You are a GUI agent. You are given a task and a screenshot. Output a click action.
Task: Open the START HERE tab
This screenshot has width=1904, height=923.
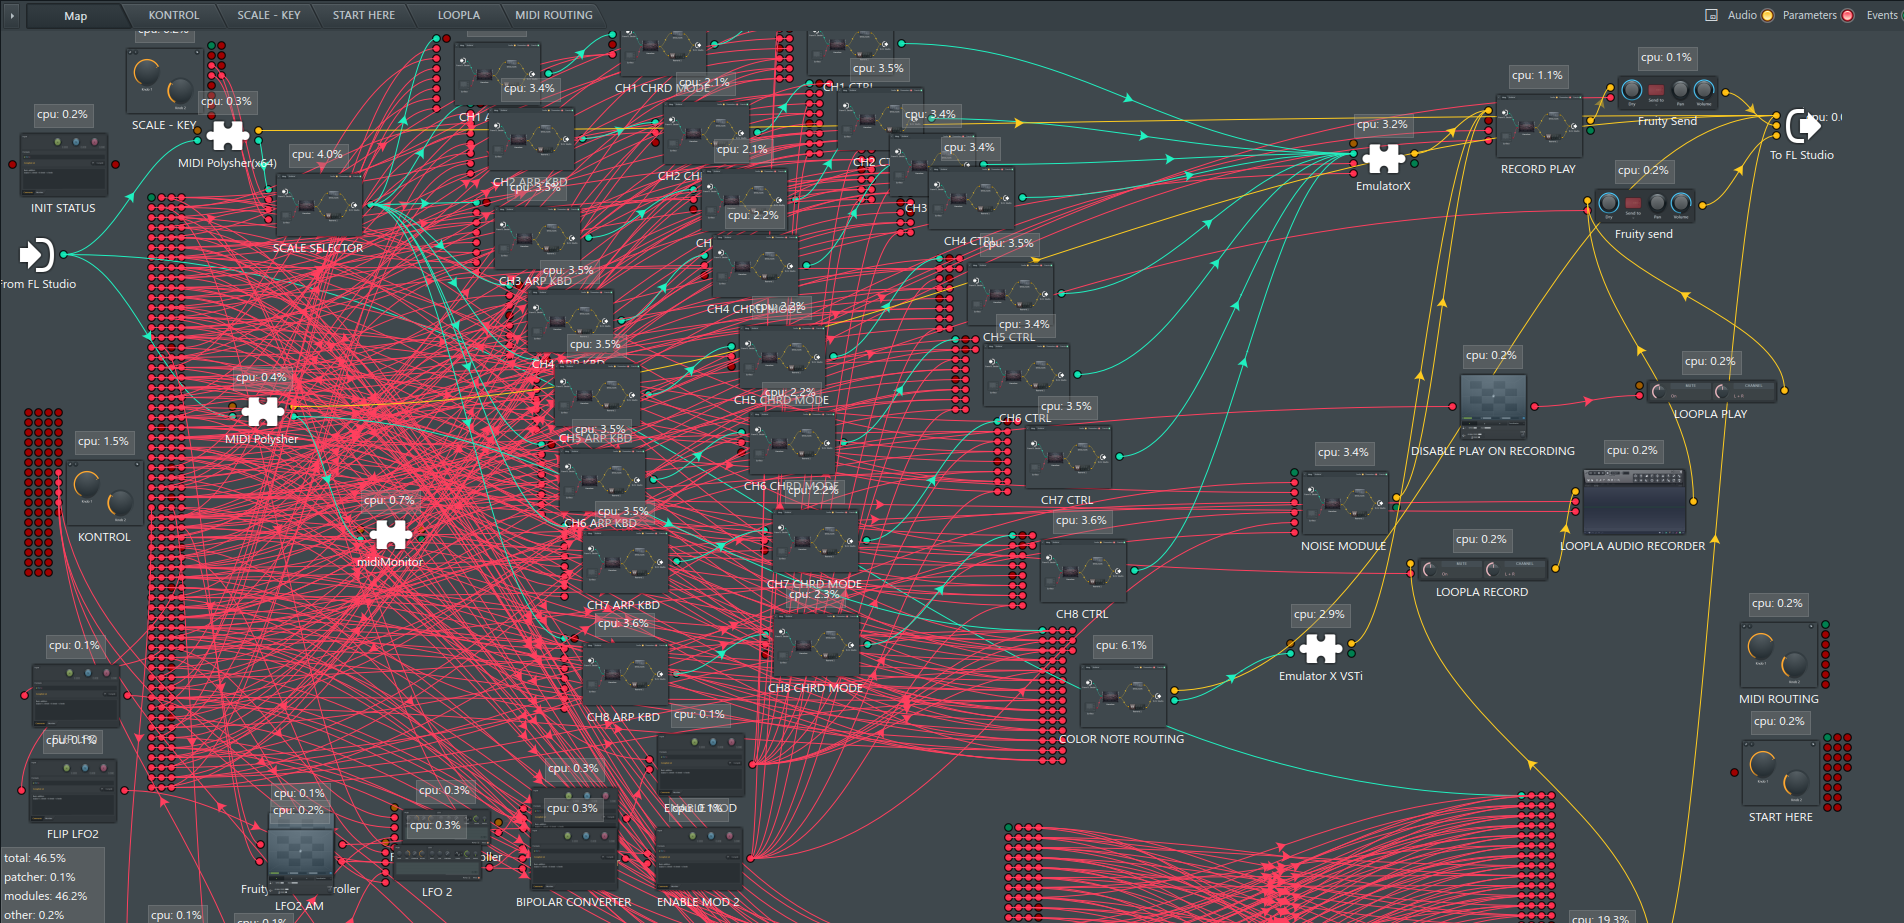click(x=363, y=15)
